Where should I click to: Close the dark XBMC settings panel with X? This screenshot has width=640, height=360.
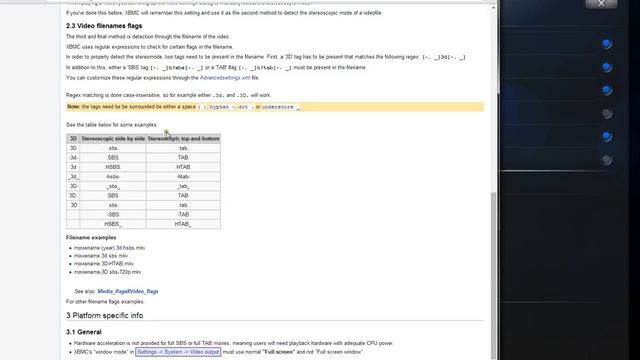[601, 4]
